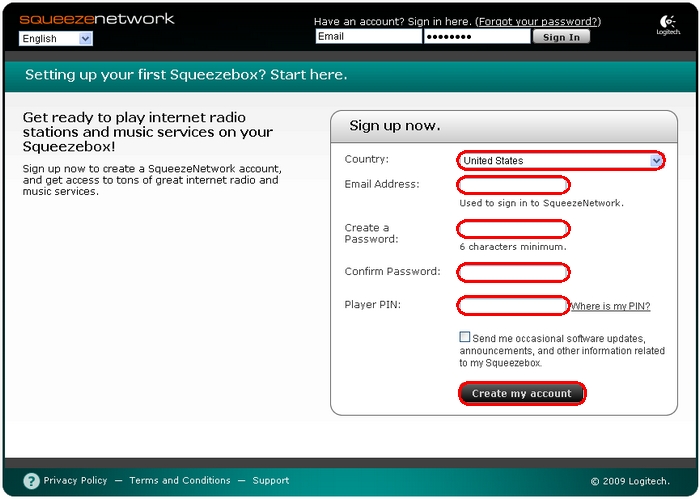Click the header password sign-in field
This screenshot has width=700, height=499.
click(477, 37)
